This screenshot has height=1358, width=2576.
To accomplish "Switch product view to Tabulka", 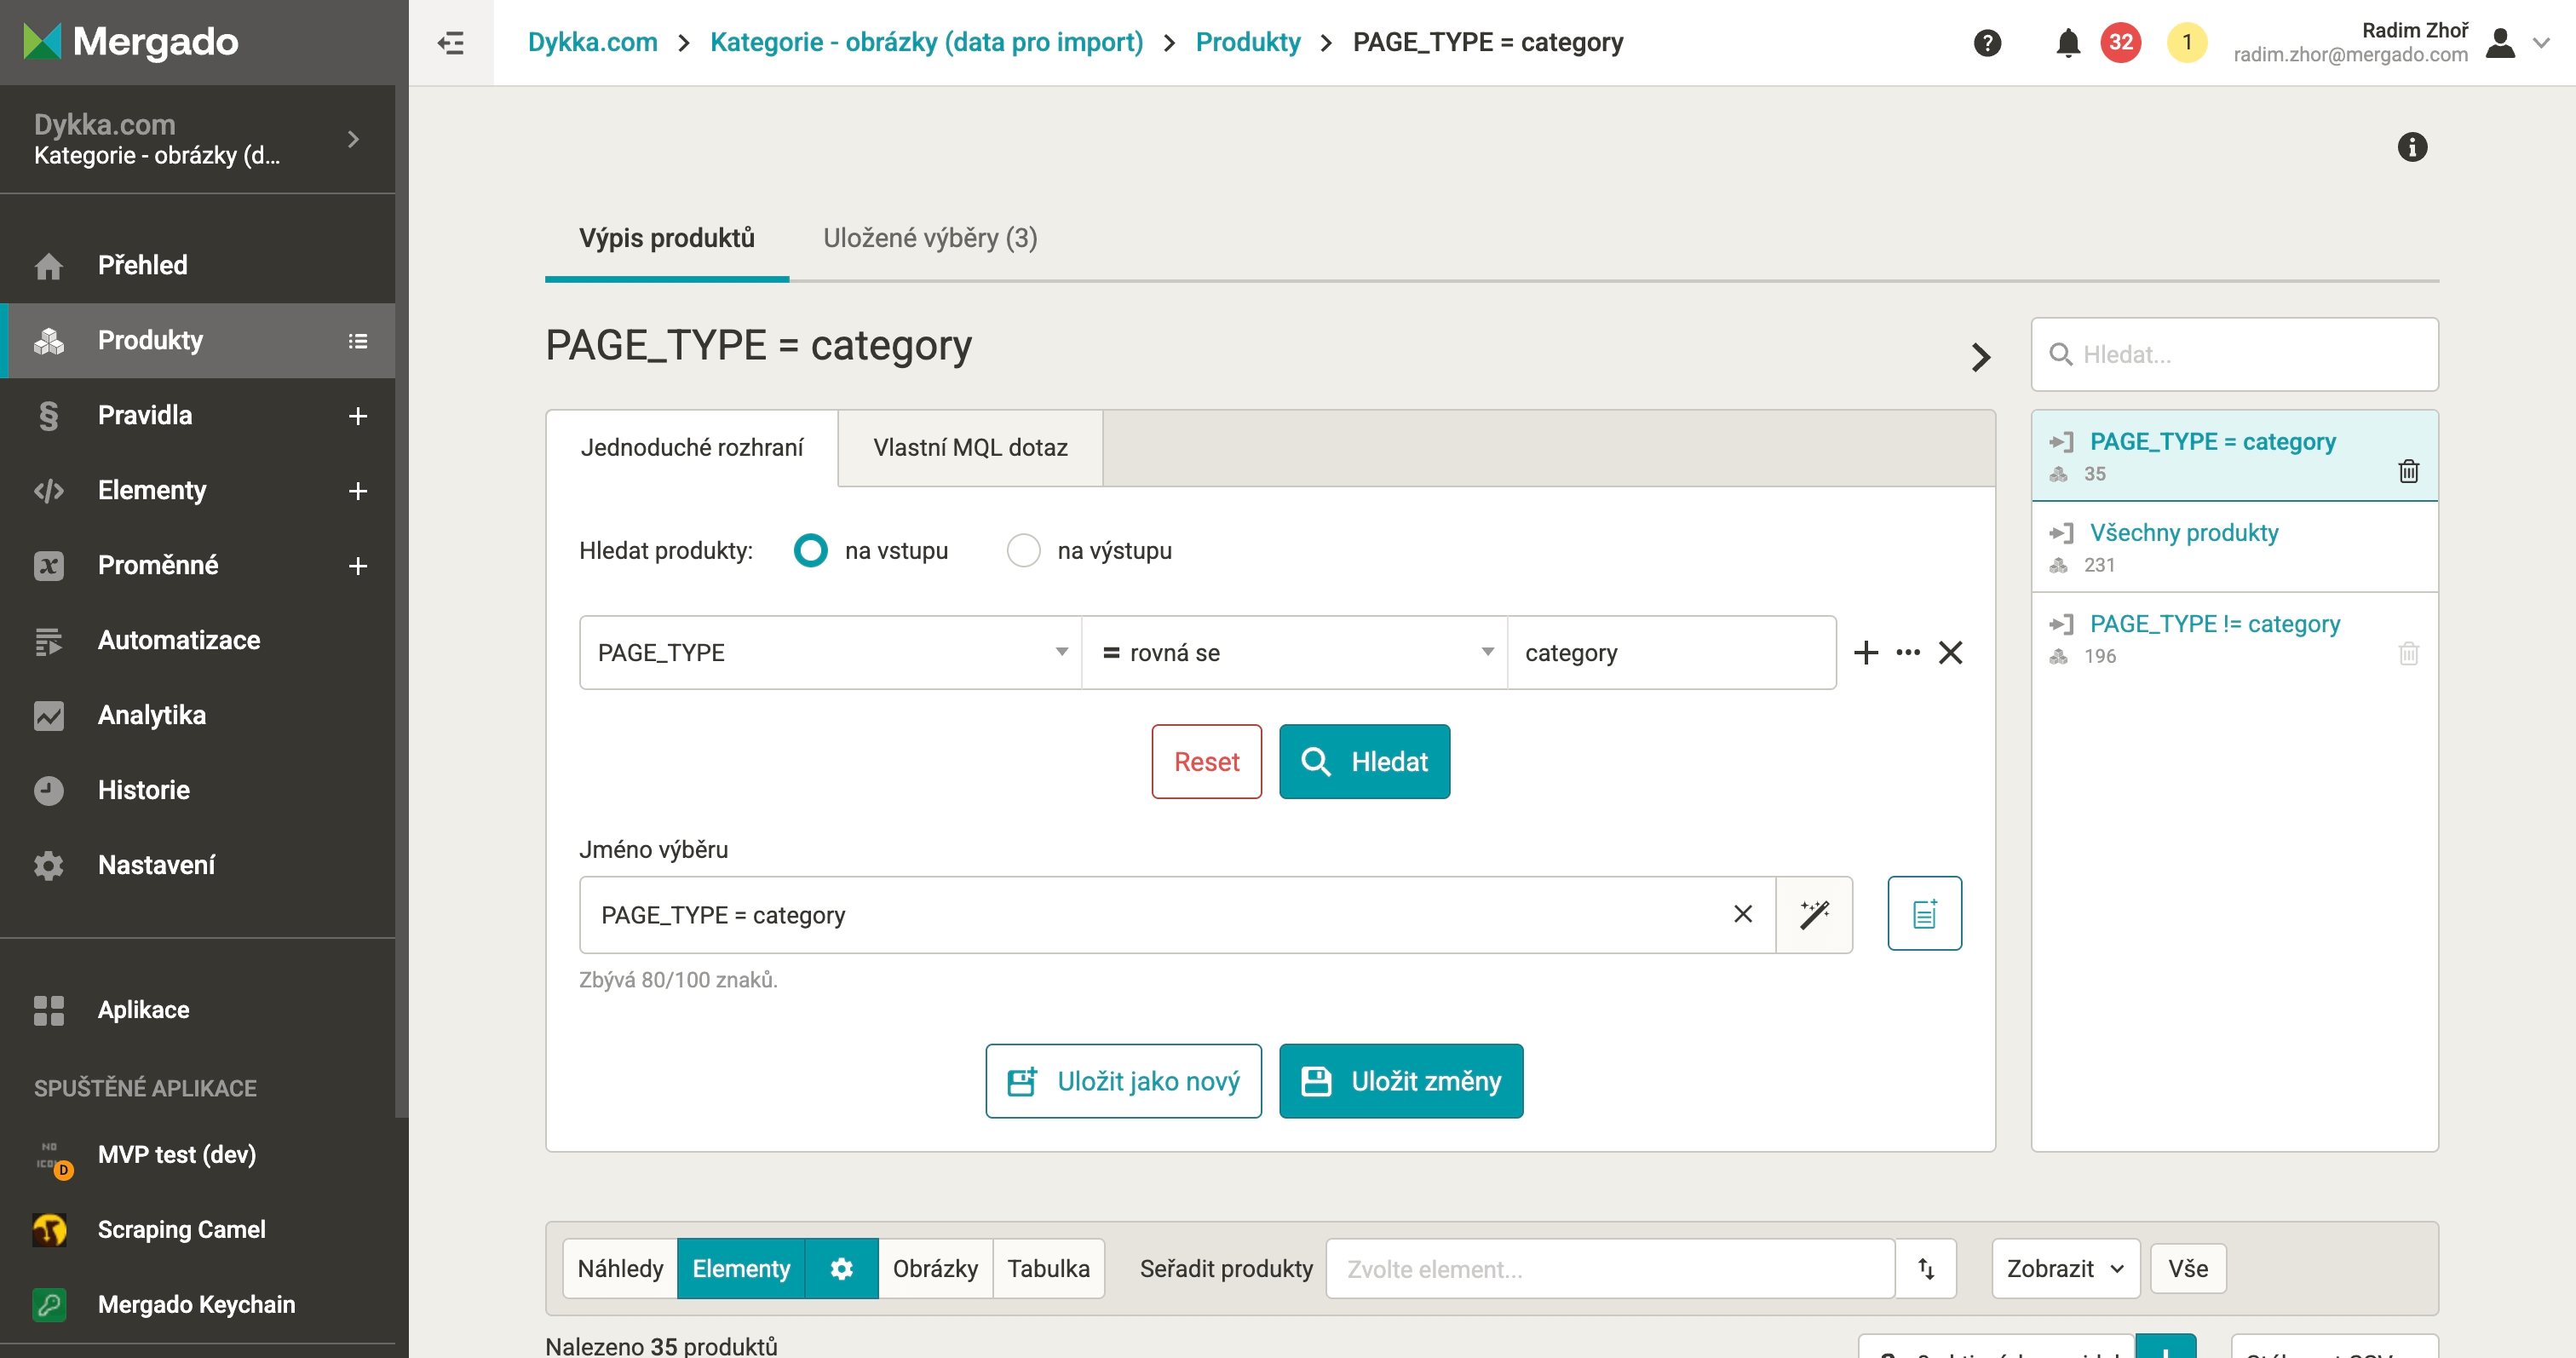I will (1047, 1268).
